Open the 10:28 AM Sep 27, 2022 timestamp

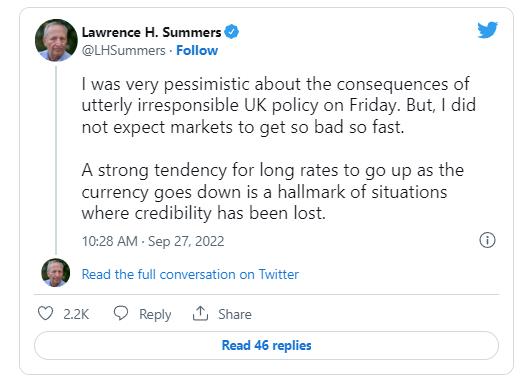[153, 241]
